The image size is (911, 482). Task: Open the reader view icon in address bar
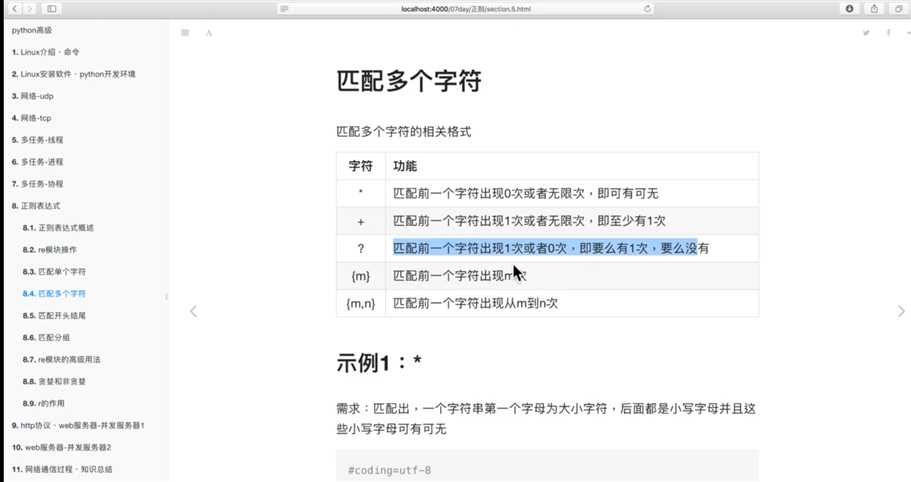284,9
